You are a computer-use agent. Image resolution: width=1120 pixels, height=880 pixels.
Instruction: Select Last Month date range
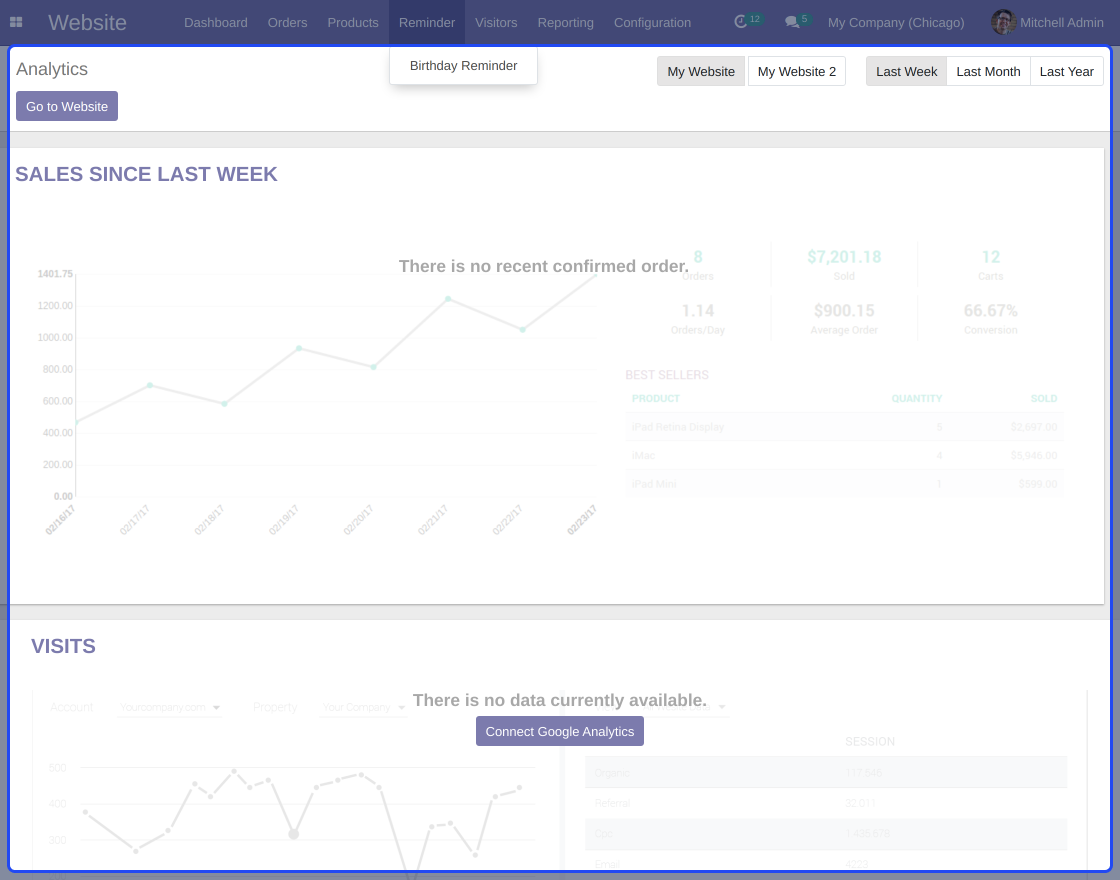pyautogui.click(x=988, y=71)
